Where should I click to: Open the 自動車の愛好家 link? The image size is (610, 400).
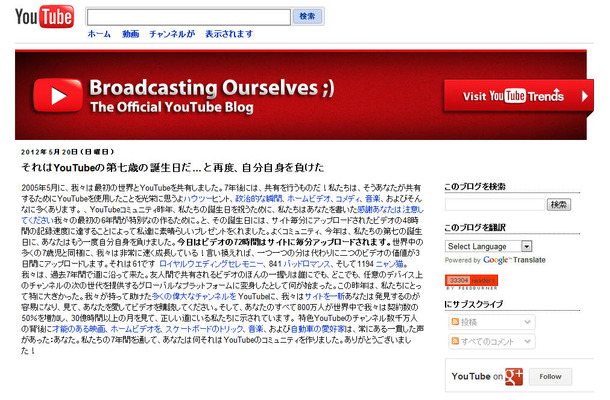[x=318, y=329]
